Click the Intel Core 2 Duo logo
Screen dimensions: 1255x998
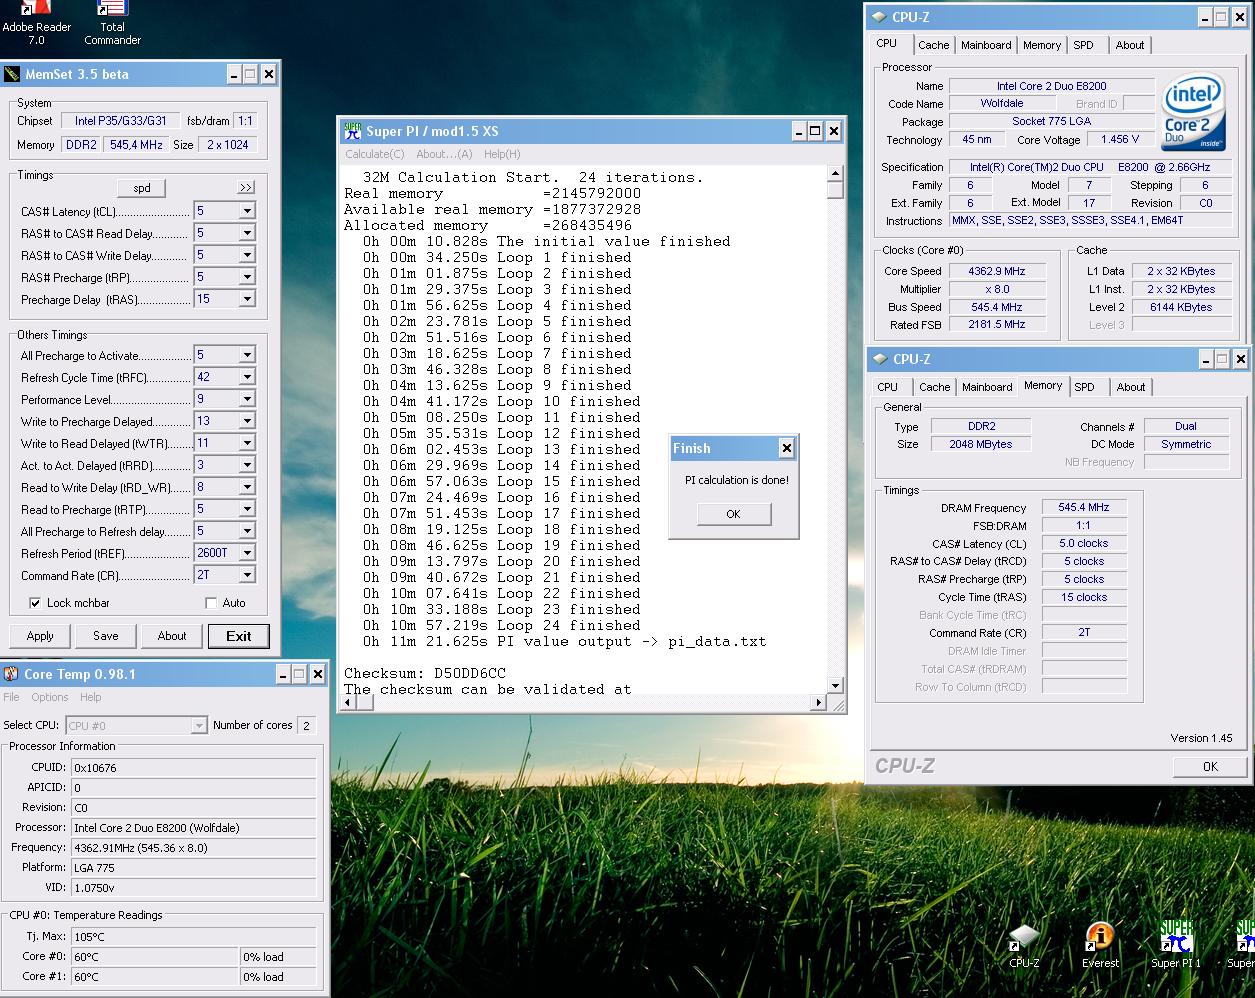(x=1193, y=112)
